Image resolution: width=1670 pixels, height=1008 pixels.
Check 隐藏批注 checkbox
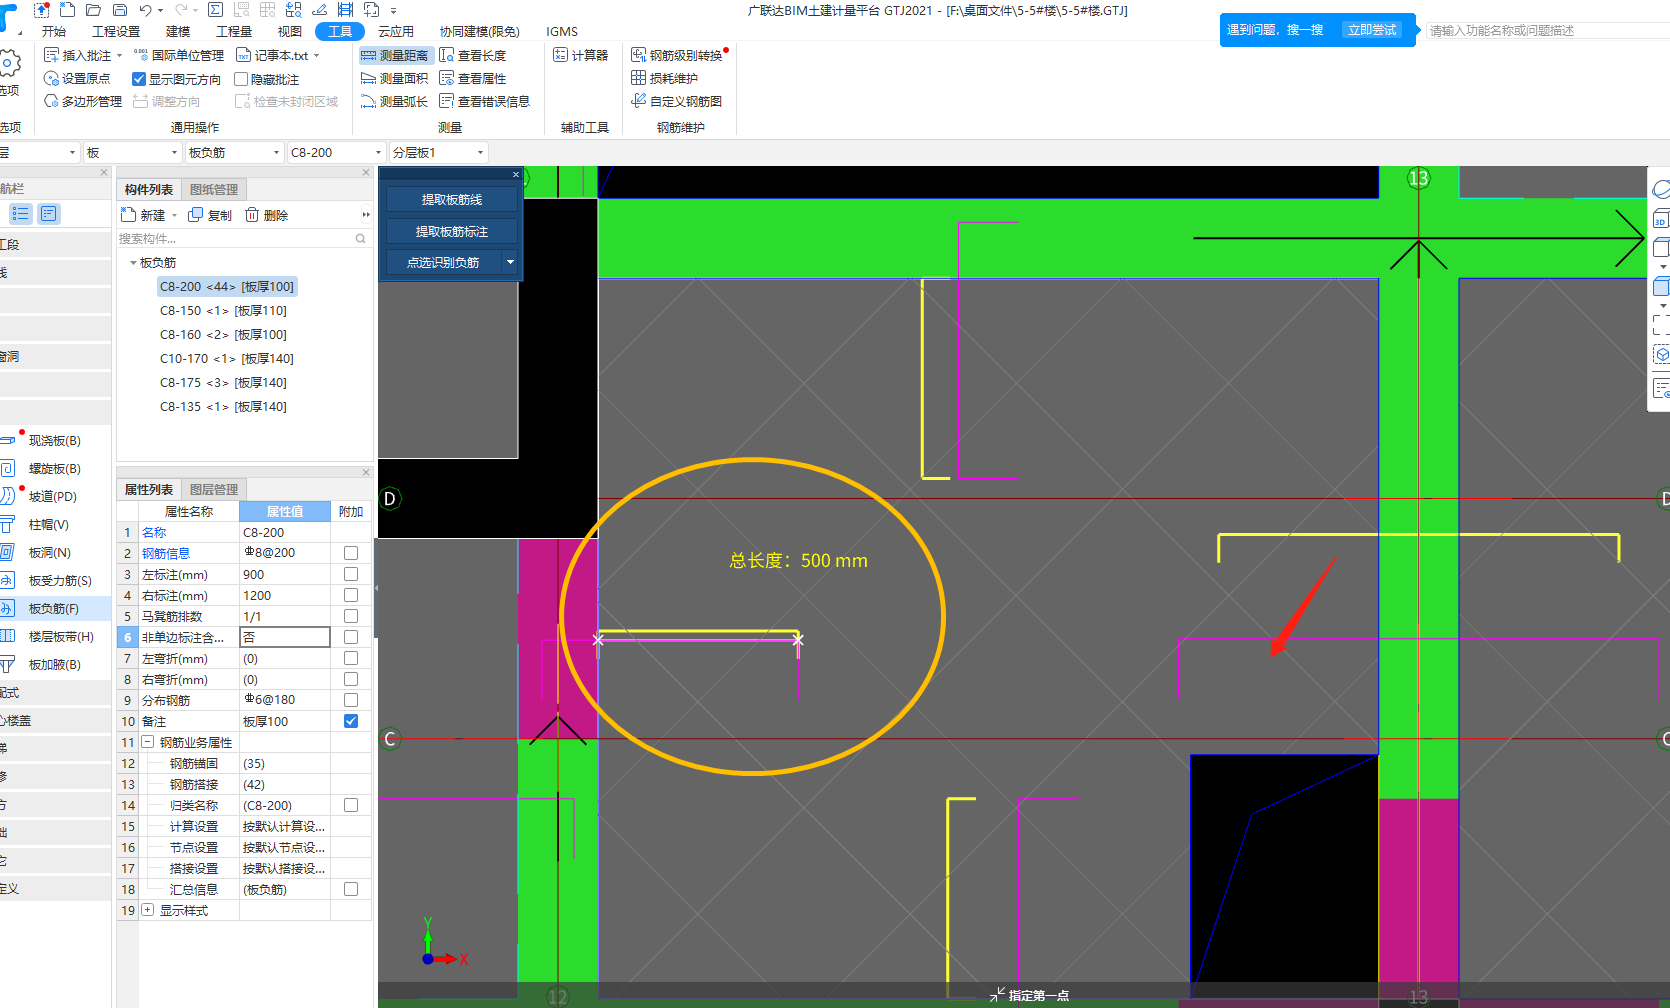coord(241,79)
